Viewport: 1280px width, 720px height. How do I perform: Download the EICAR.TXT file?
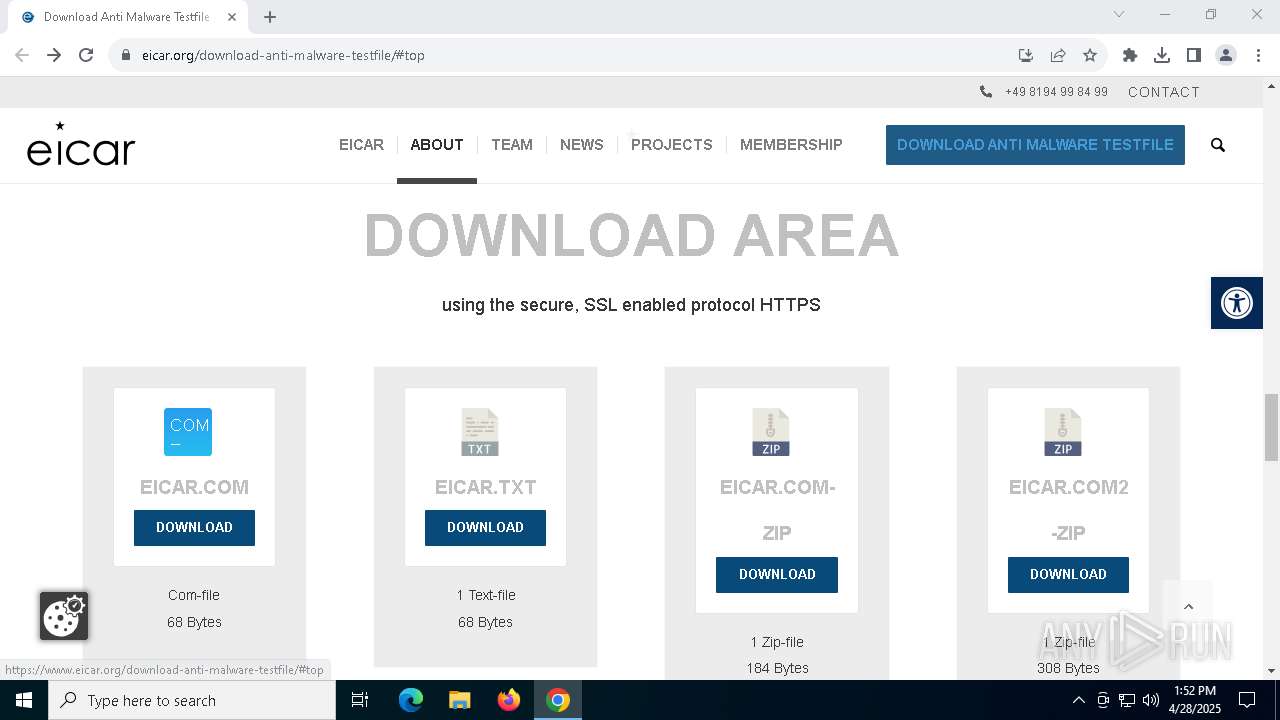[x=485, y=528]
